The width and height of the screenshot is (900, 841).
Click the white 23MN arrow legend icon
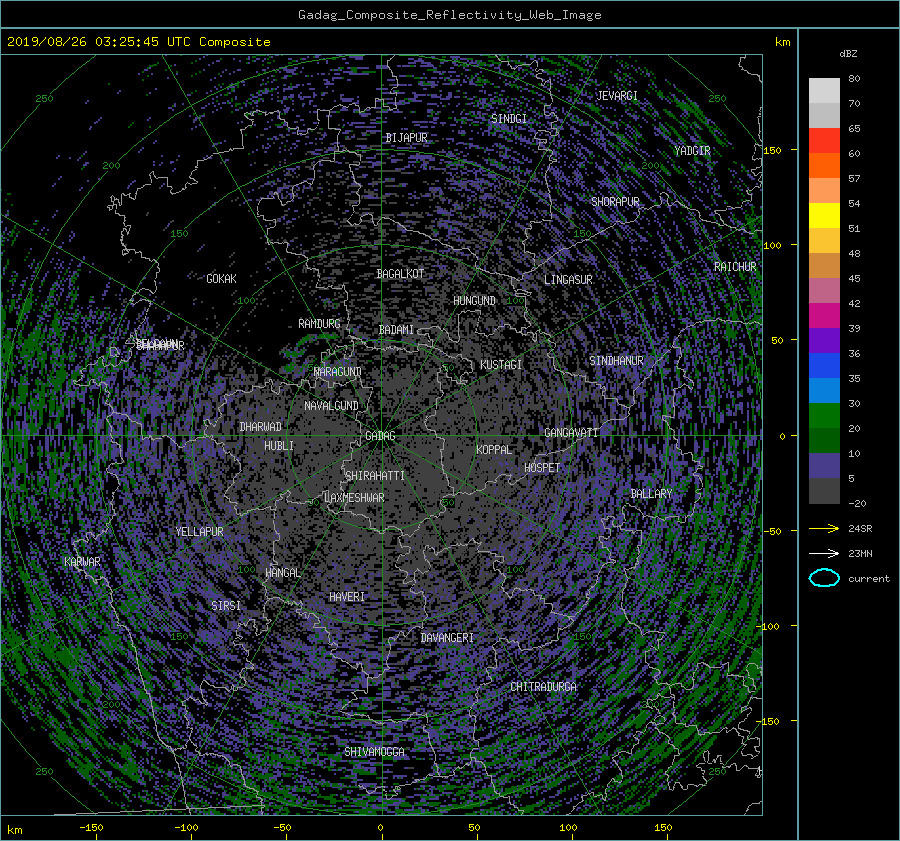pyautogui.click(x=824, y=553)
